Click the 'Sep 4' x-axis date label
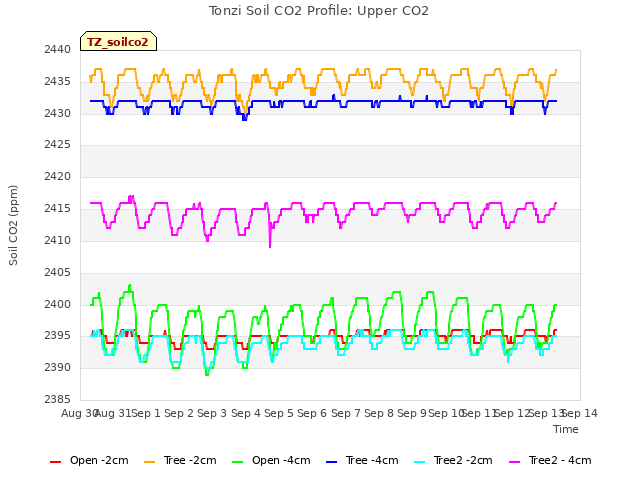640x480 pixels. point(246,413)
